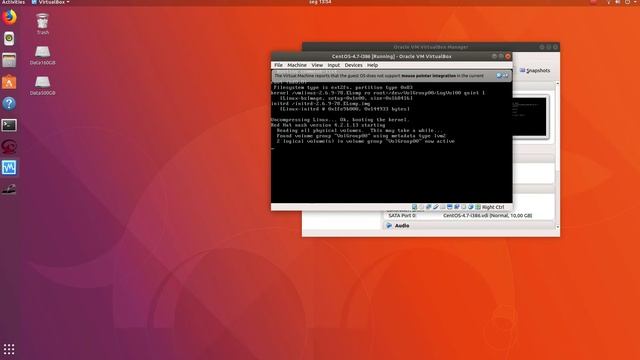Click the CPU features status bar icon
The height and width of the screenshot is (360, 640).
pyautogui.click(x=464, y=207)
